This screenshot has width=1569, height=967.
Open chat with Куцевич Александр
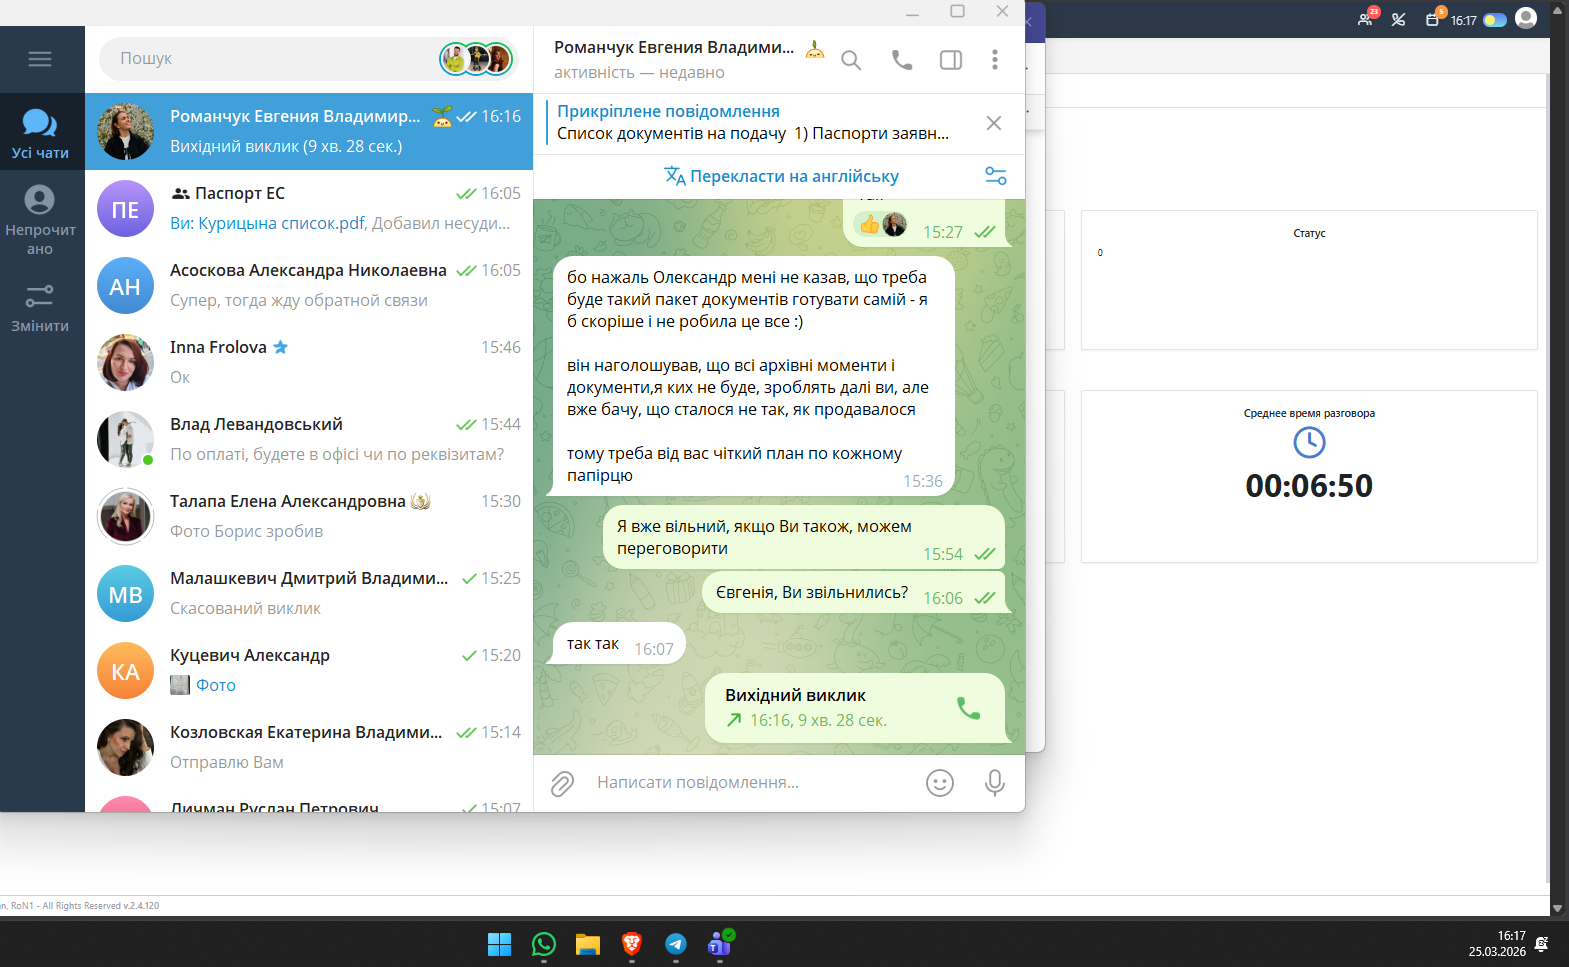309,670
